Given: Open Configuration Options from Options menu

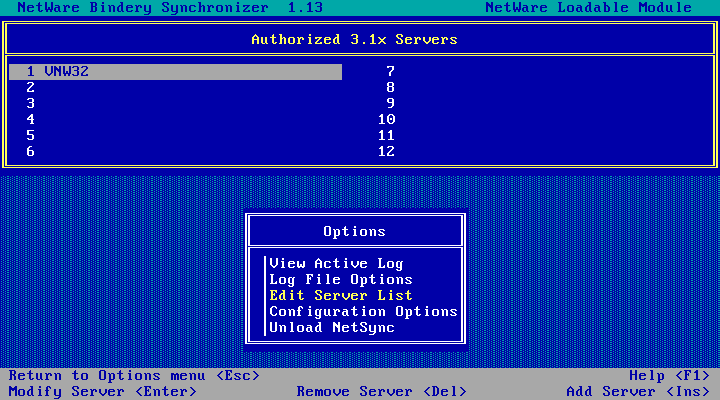Looking at the screenshot, I should click(363, 312).
